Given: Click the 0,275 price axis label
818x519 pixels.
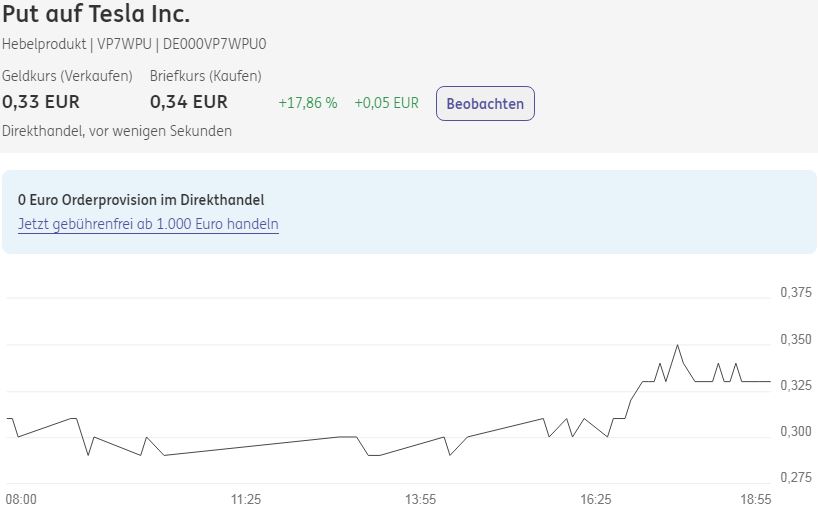Looking at the screenshot, I should point(796,477).
